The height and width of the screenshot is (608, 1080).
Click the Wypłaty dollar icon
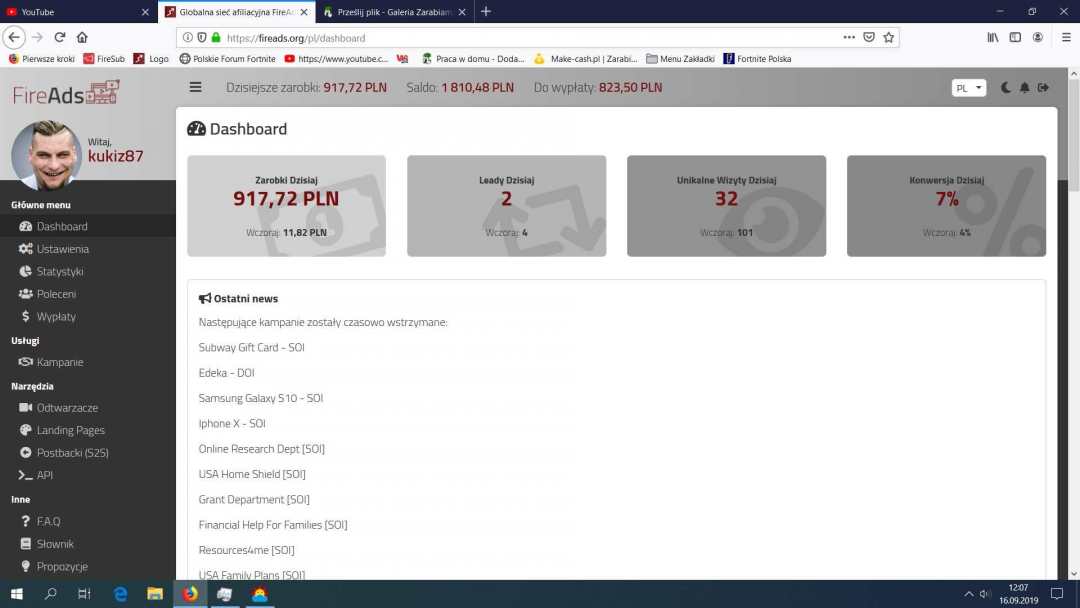point(26,316)
